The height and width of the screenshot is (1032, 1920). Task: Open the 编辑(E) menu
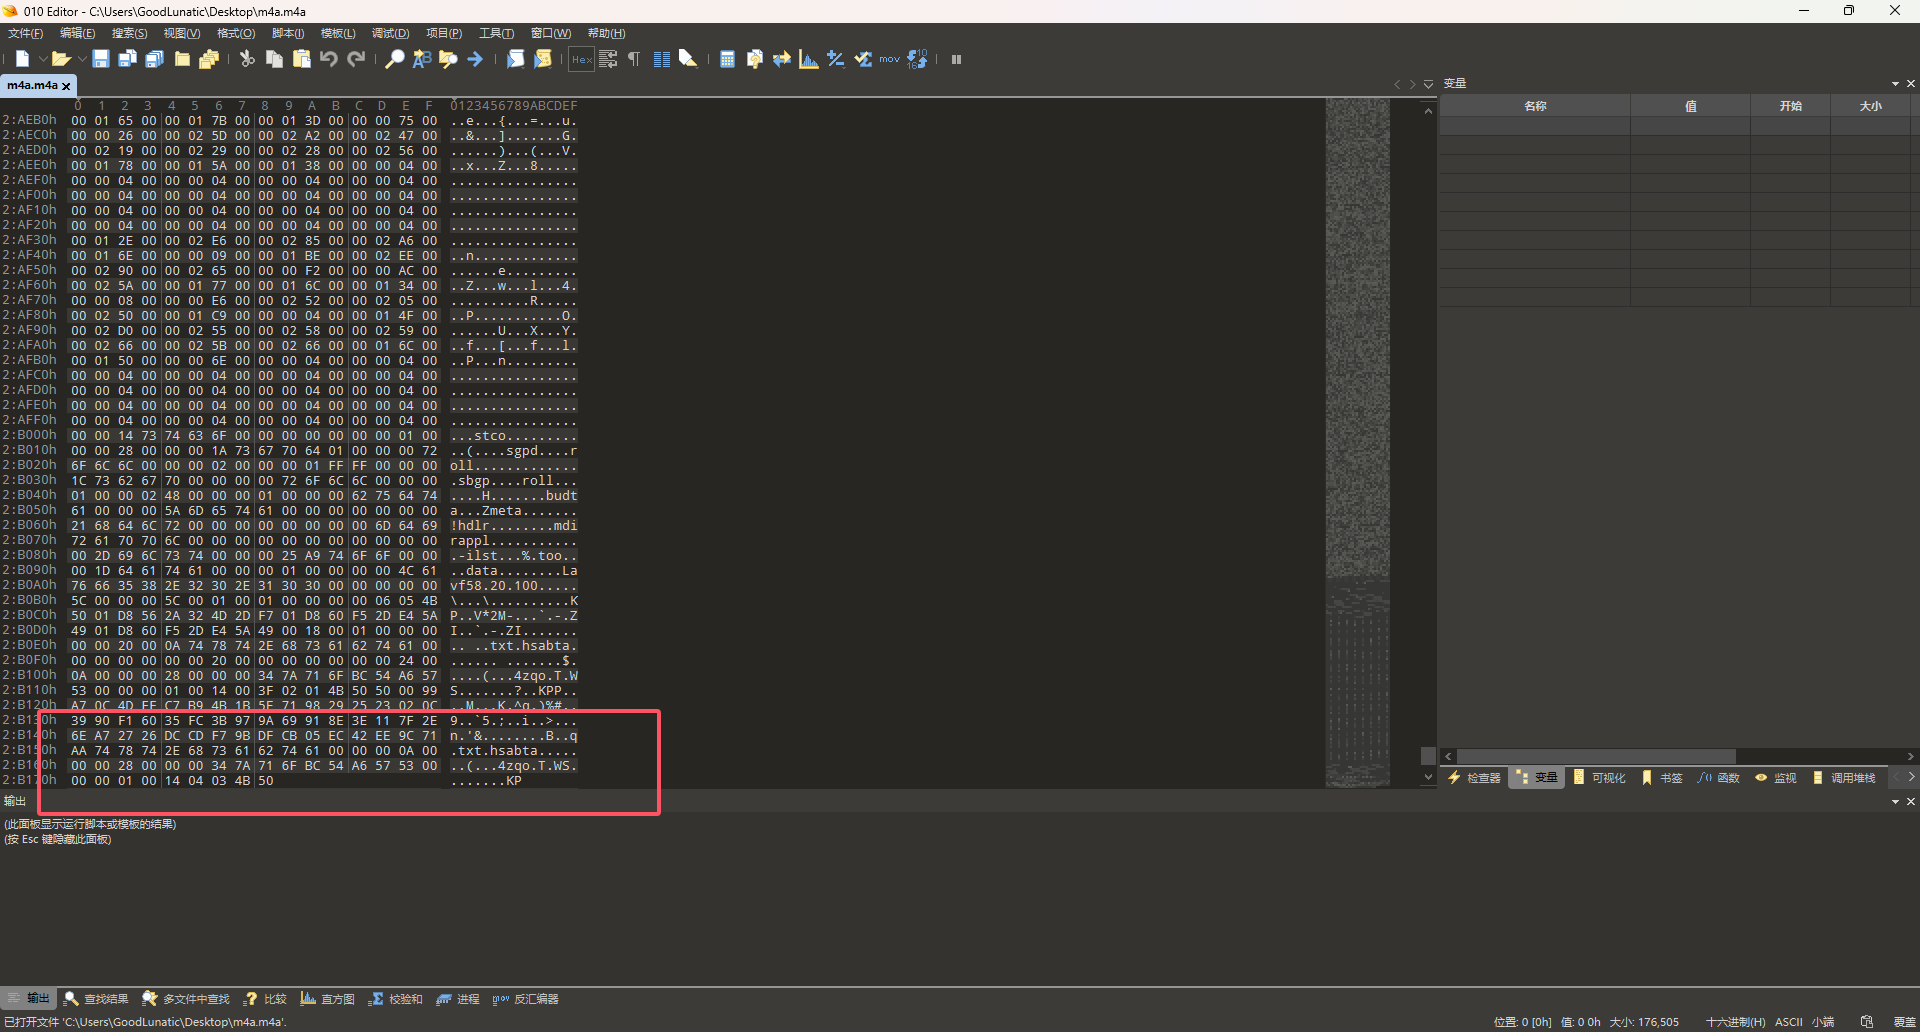(x=78, y=33)
